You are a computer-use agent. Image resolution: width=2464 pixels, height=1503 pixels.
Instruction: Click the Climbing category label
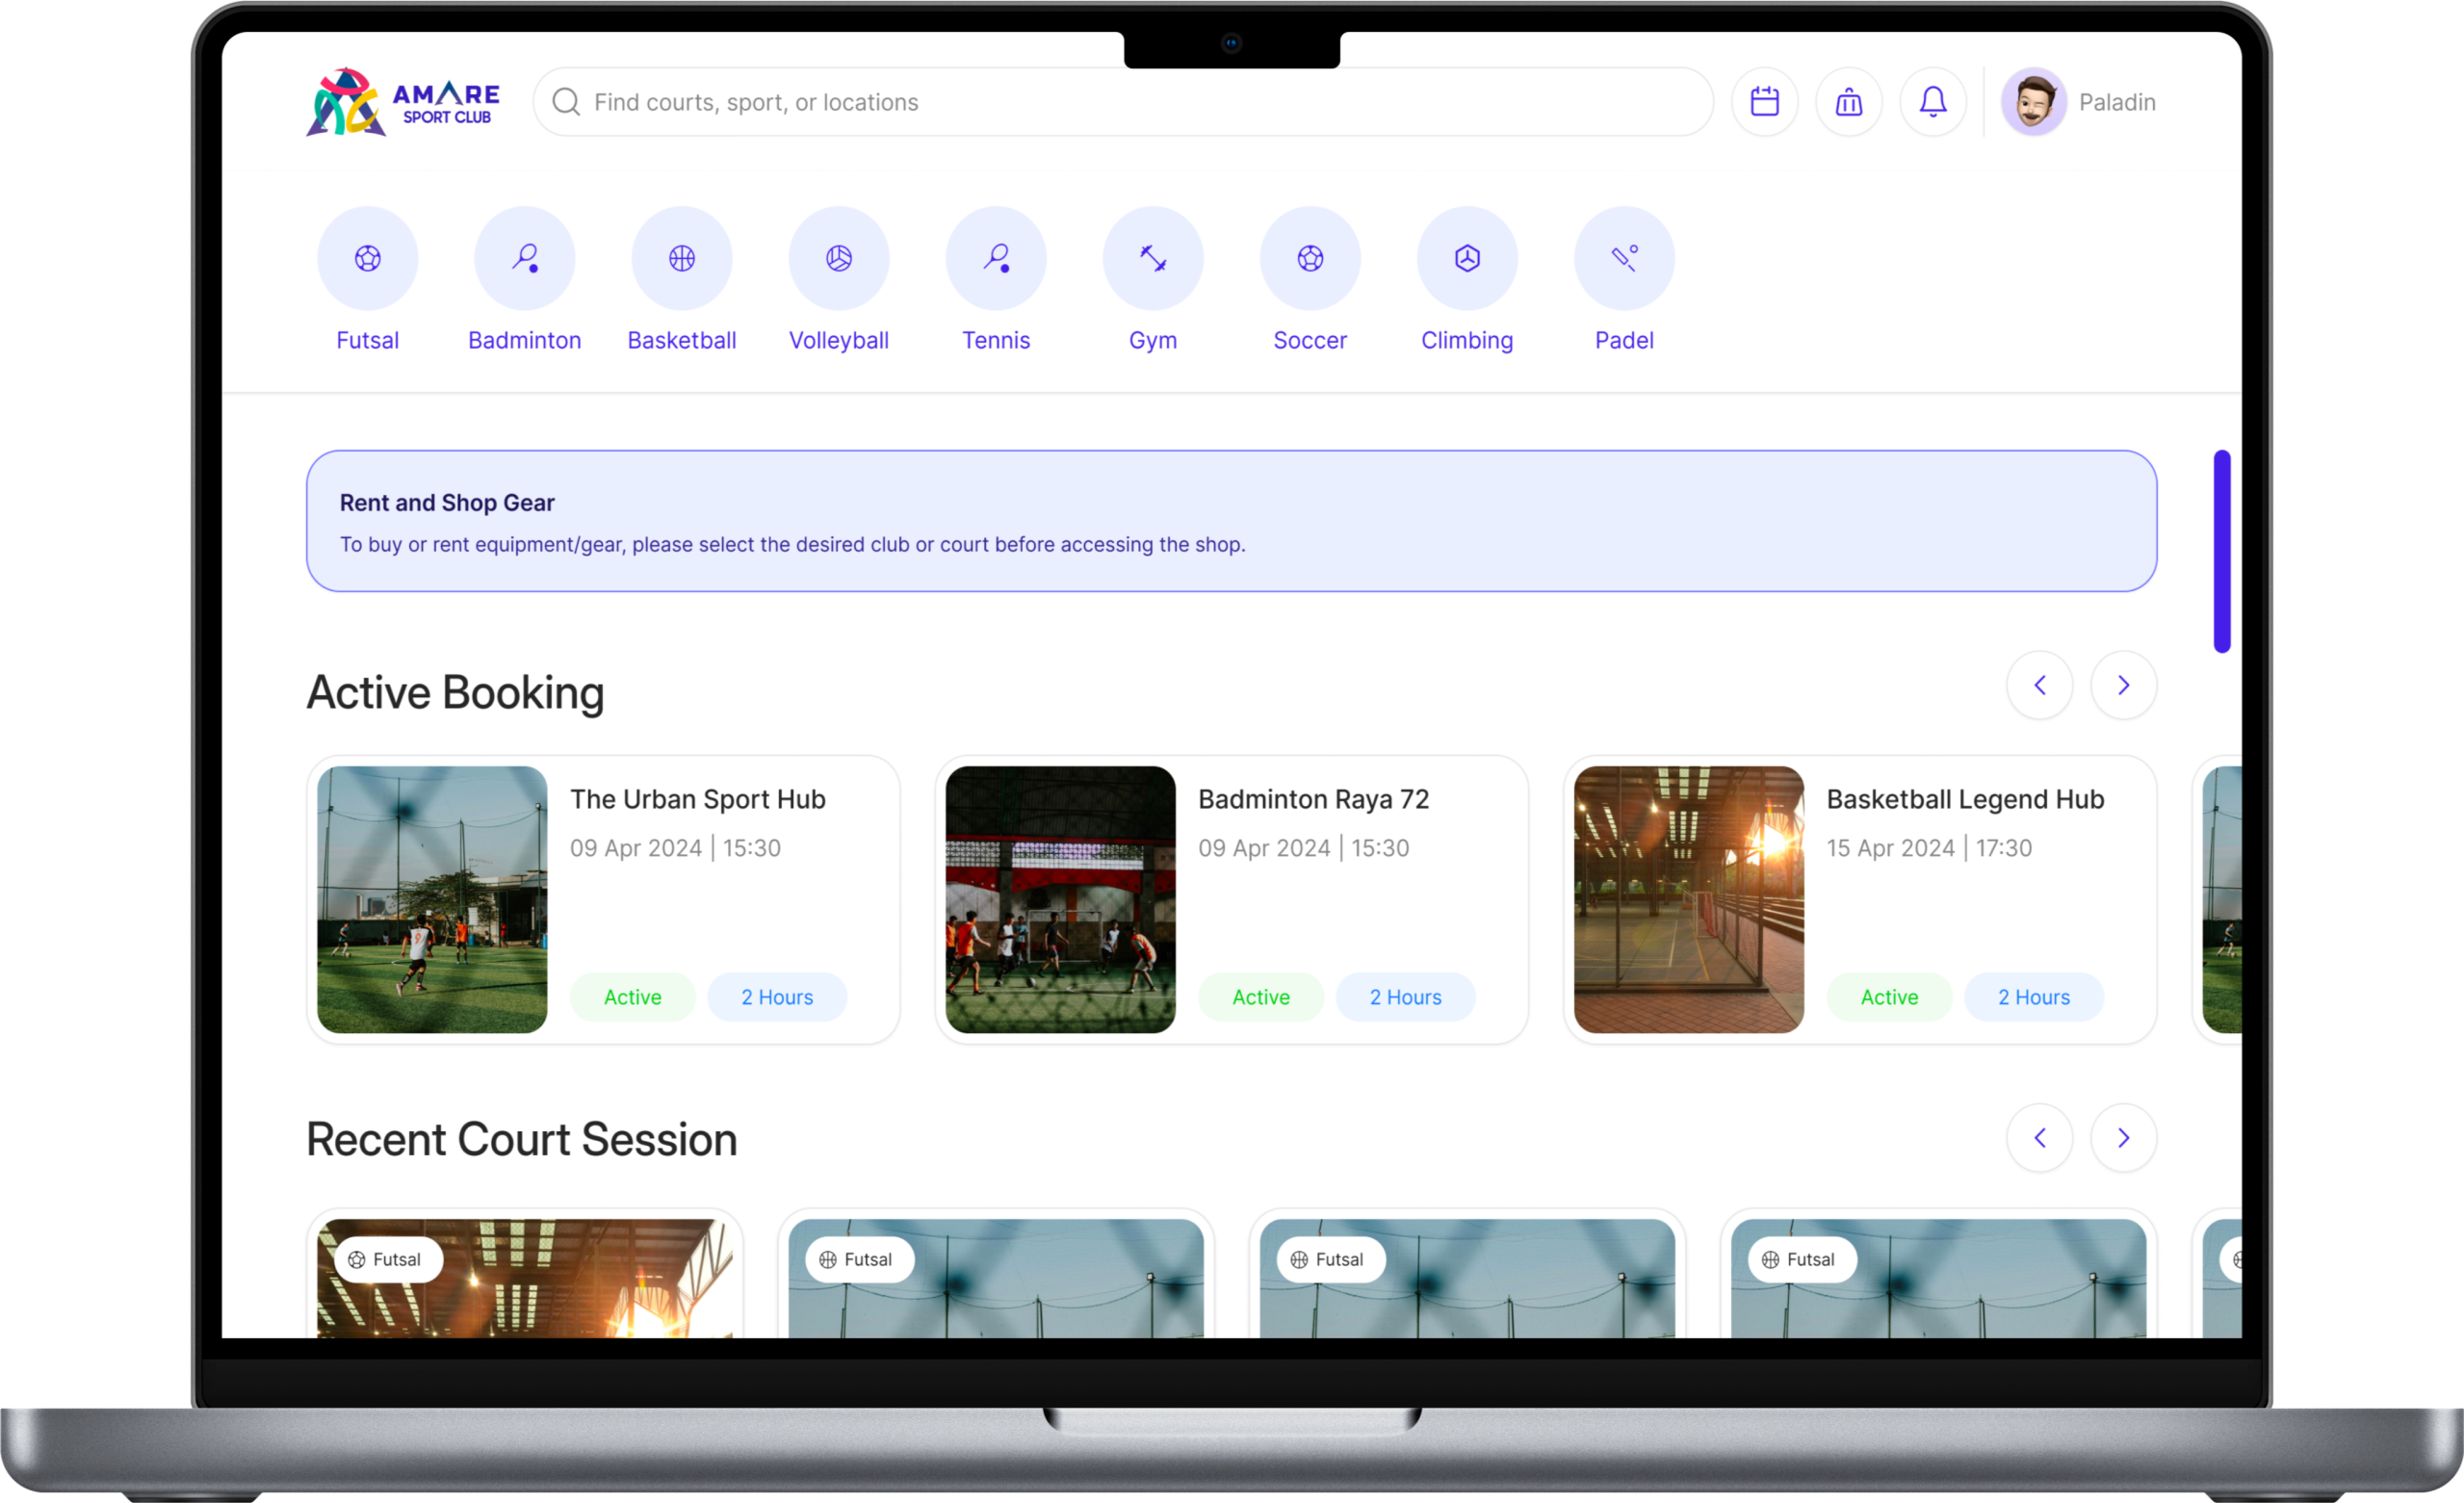(1466, 340)
